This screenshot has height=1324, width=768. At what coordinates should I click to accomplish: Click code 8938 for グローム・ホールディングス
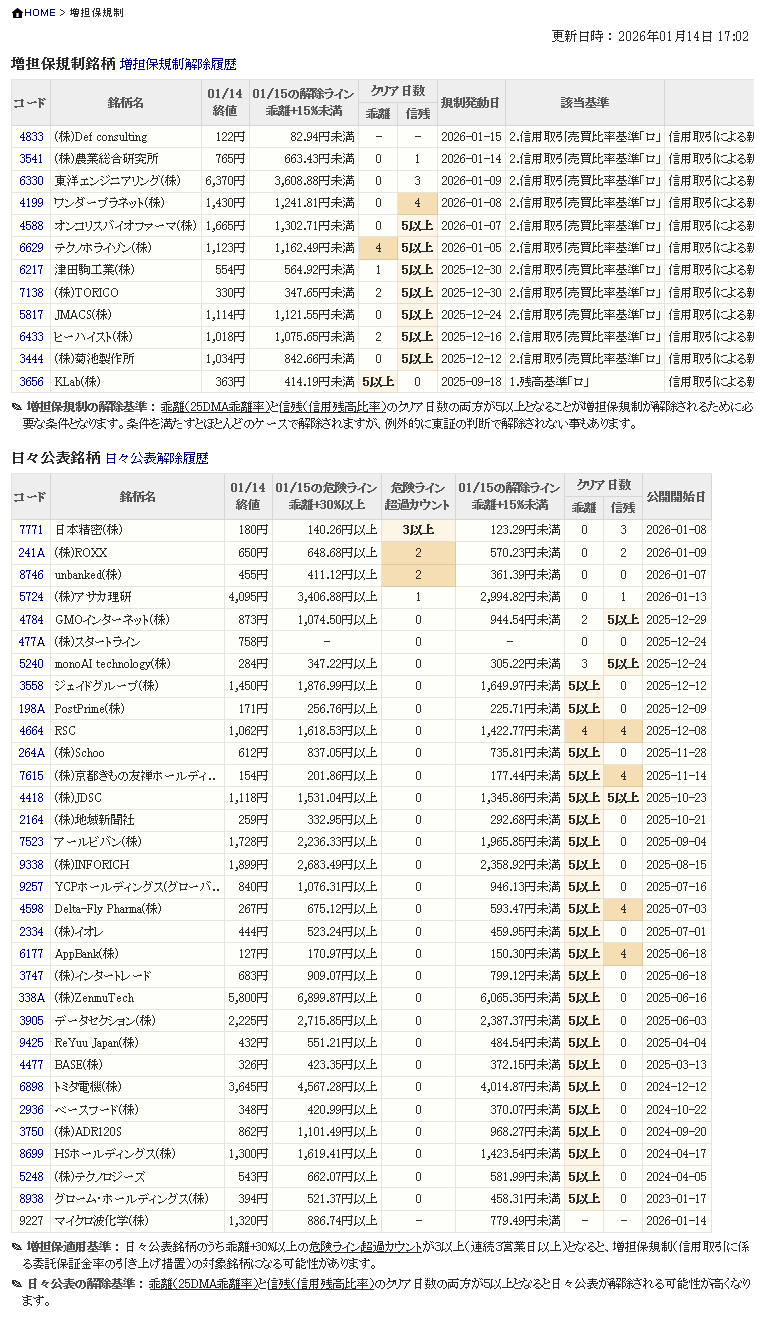pyautogui.click(x=31, y=1199)
